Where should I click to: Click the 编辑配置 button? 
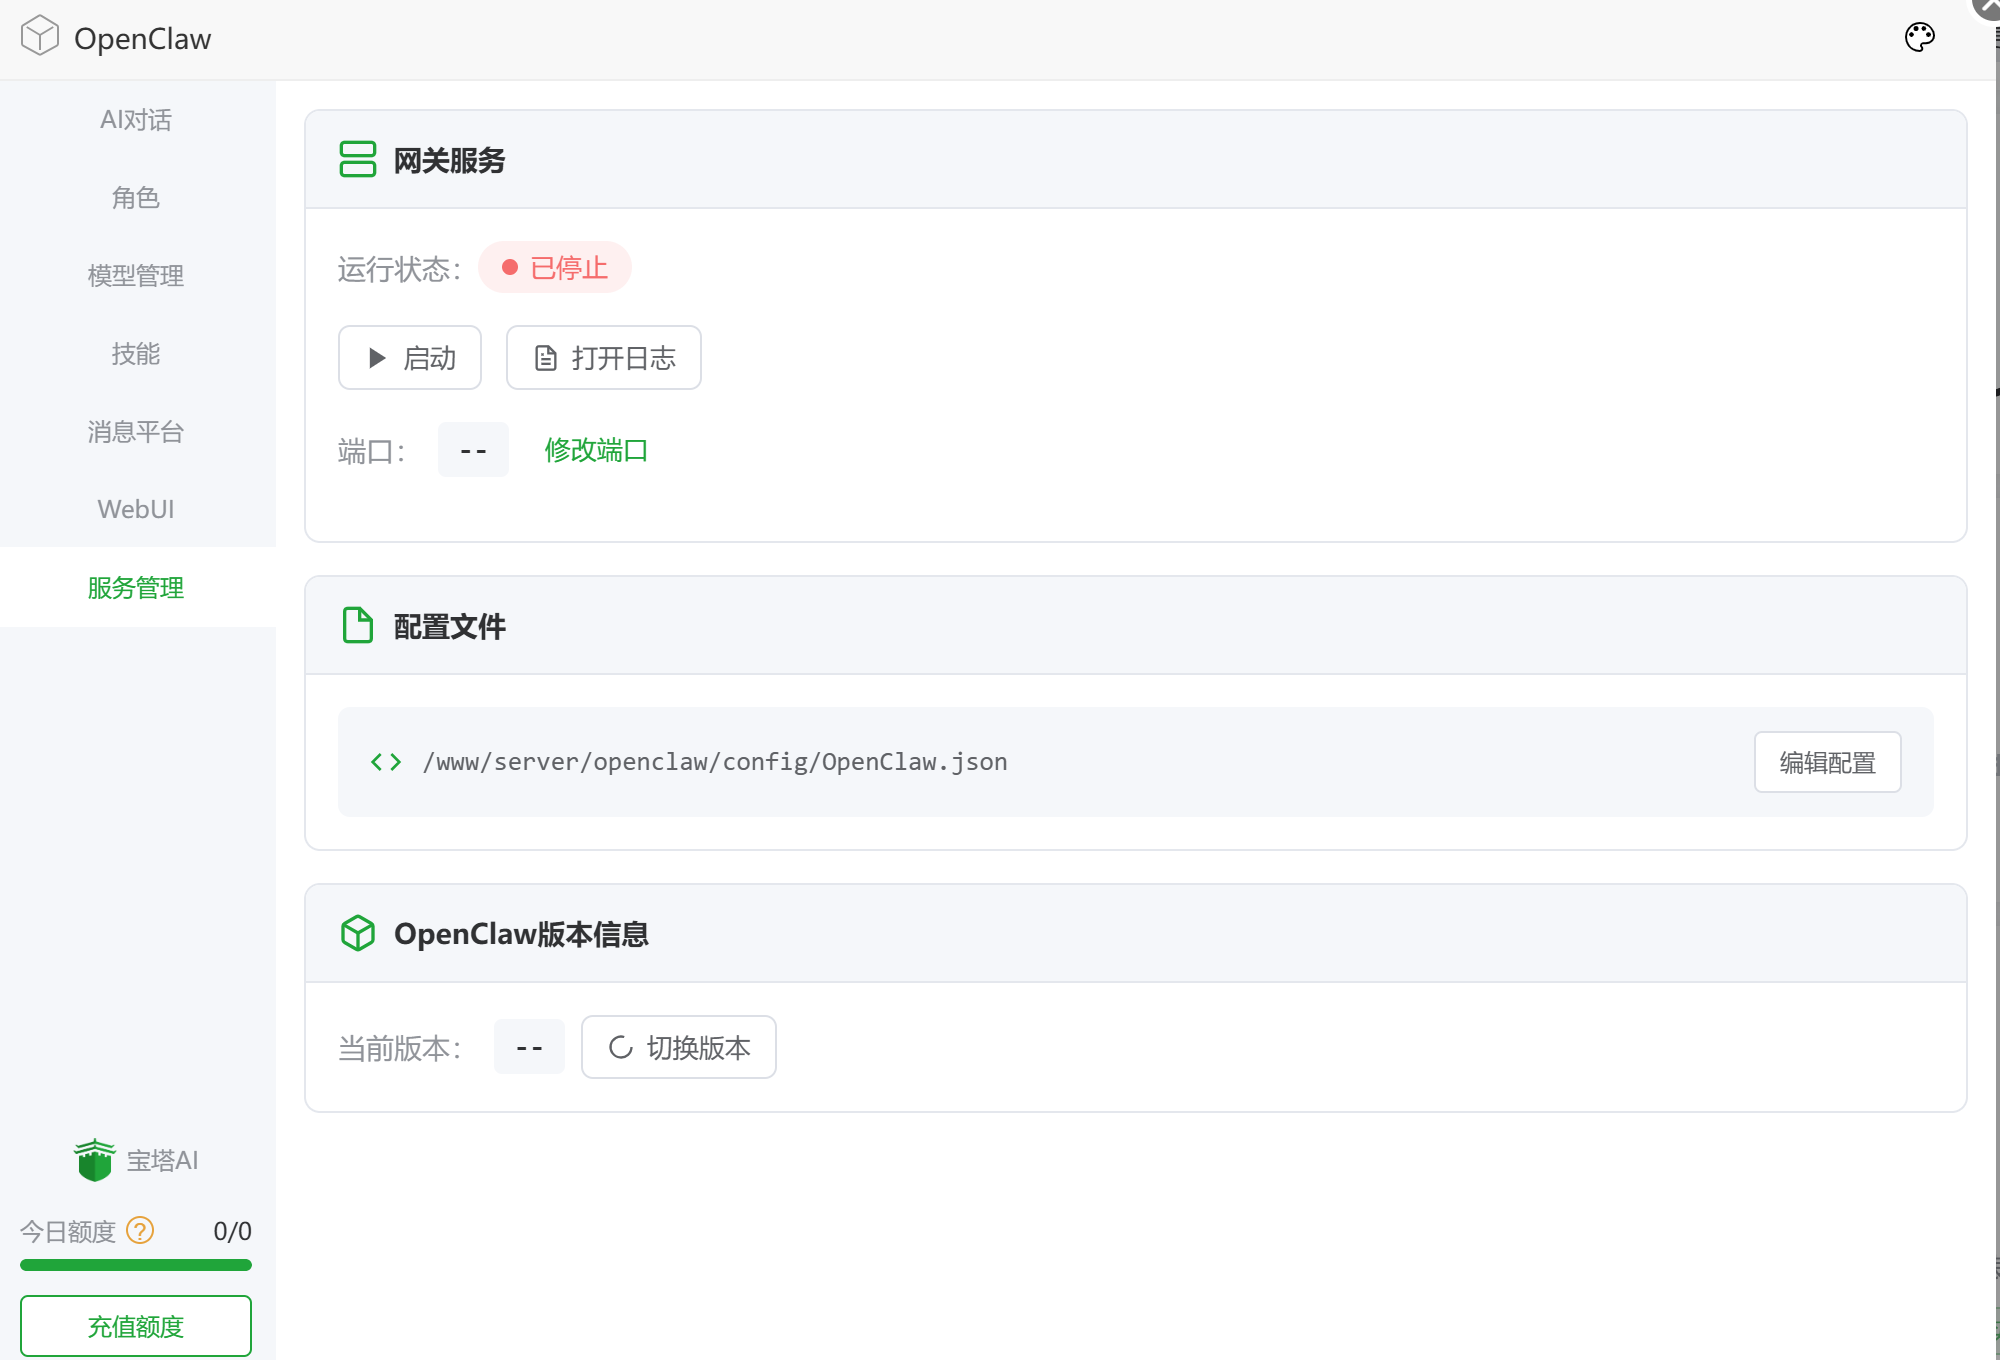[x=1827, y=763]
